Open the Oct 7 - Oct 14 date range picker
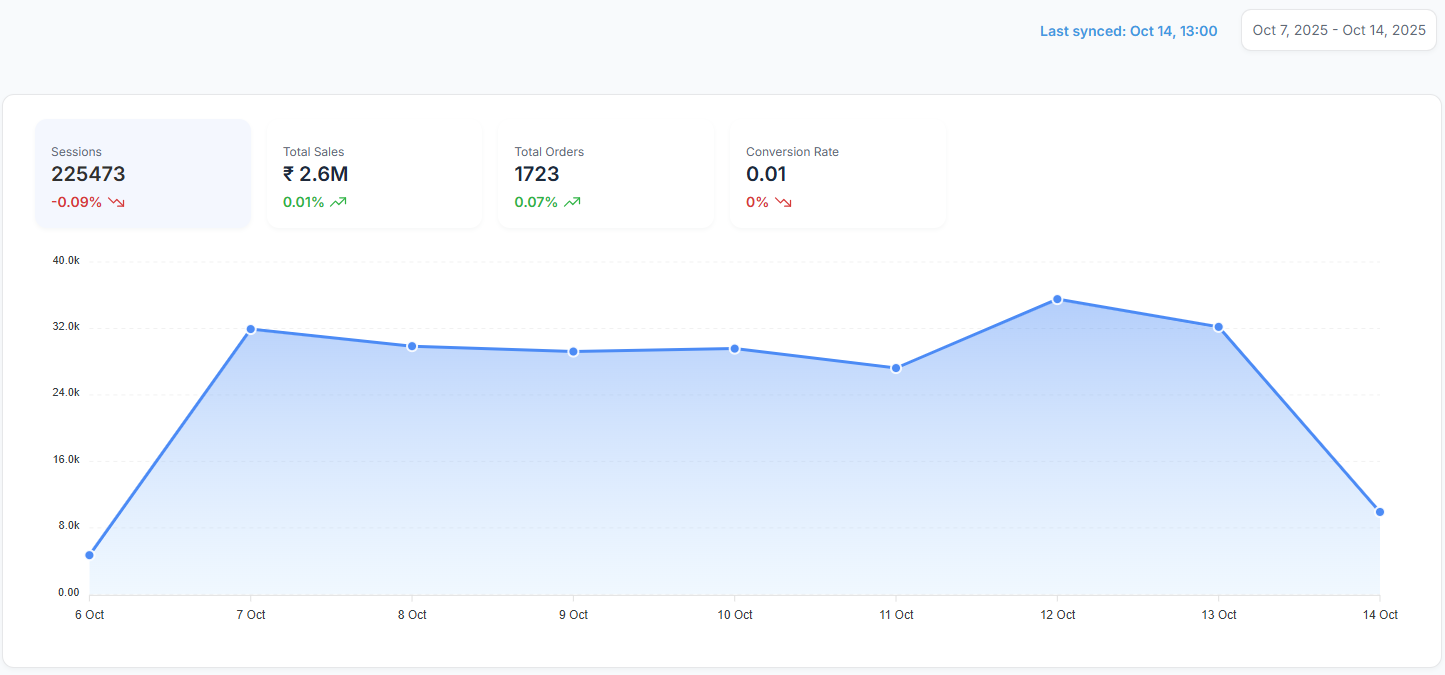1445x675 pixels. coord(1338,30)
